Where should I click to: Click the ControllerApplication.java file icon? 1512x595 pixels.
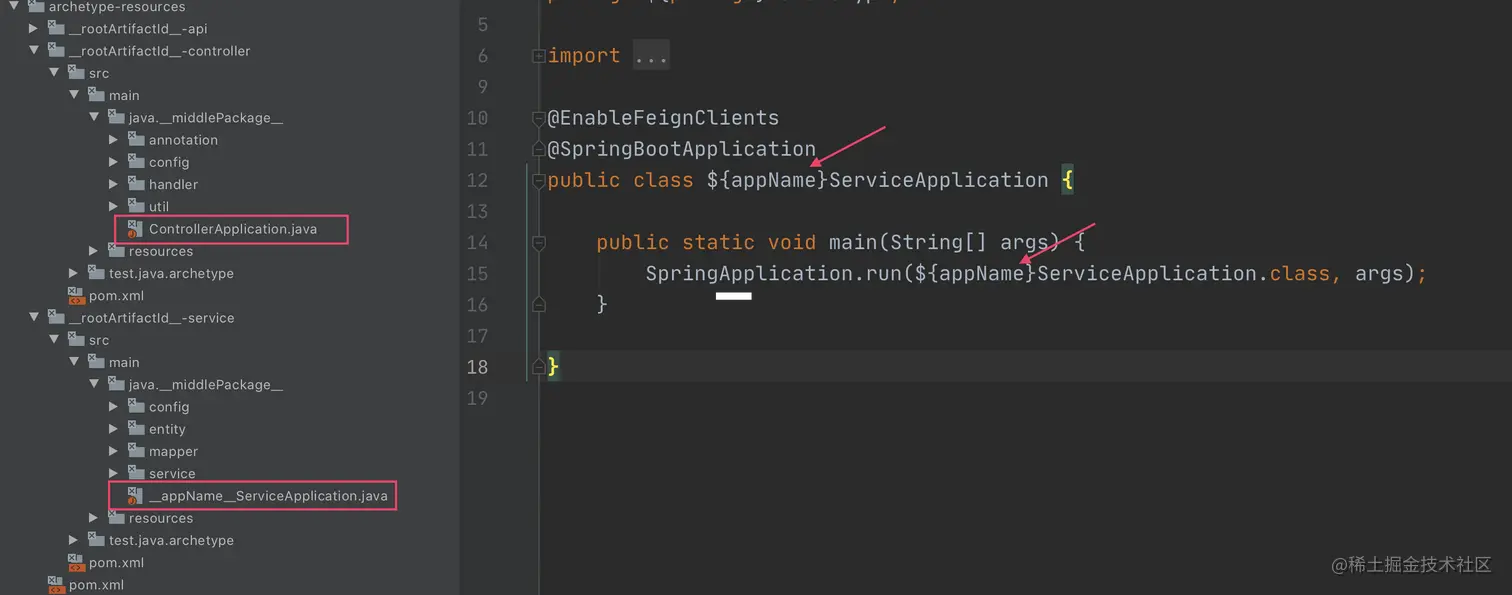[136, 229]
